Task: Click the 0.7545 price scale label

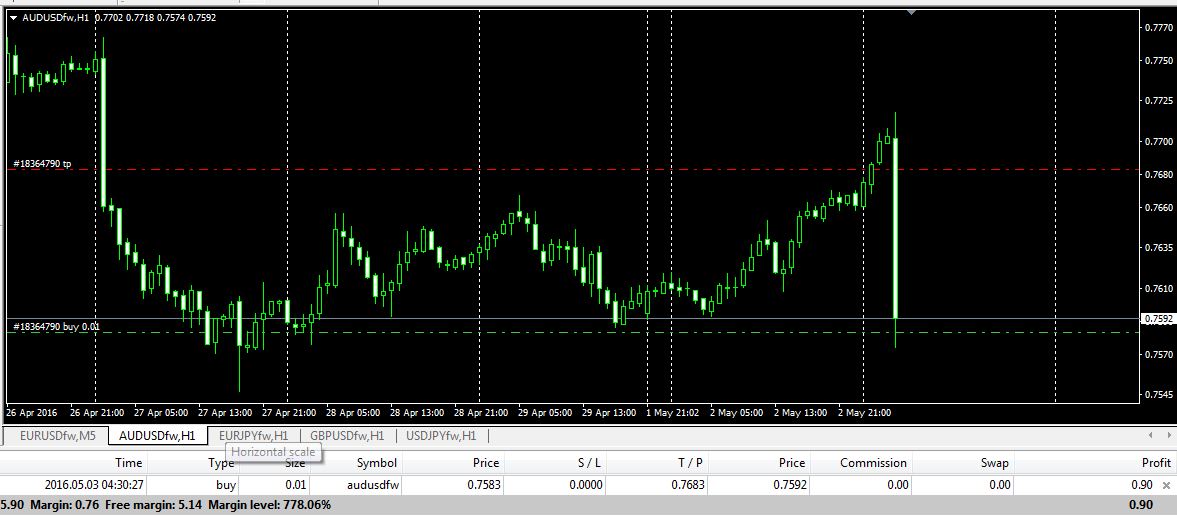Action: tap(1159, 394)
